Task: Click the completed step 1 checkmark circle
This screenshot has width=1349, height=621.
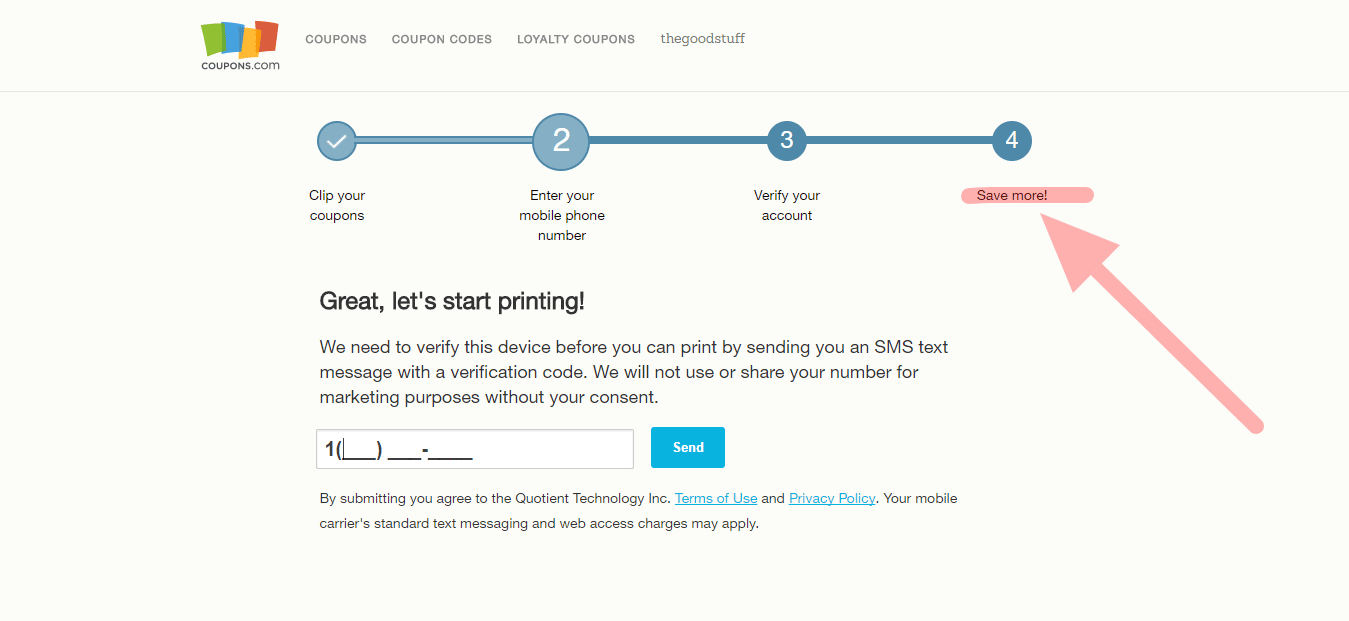Action: 337,141
